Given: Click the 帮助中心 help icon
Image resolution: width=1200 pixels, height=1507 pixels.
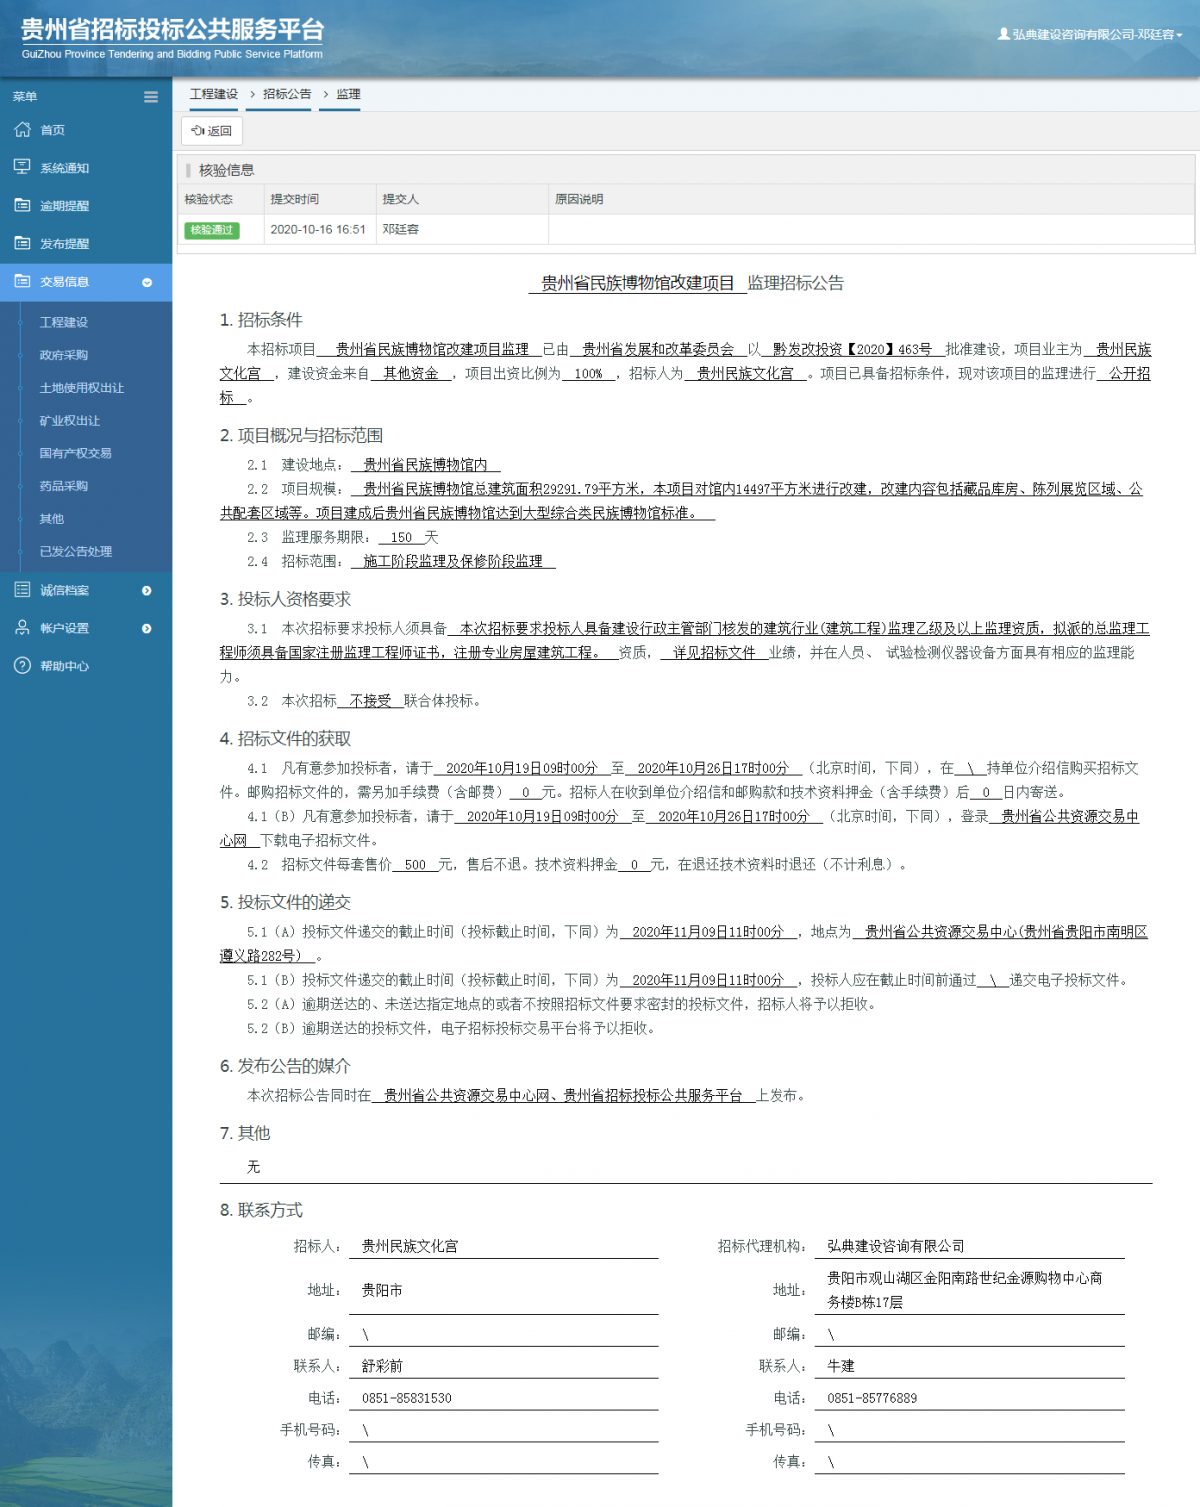Looking at the screenshot, I should tap(22, 665).
